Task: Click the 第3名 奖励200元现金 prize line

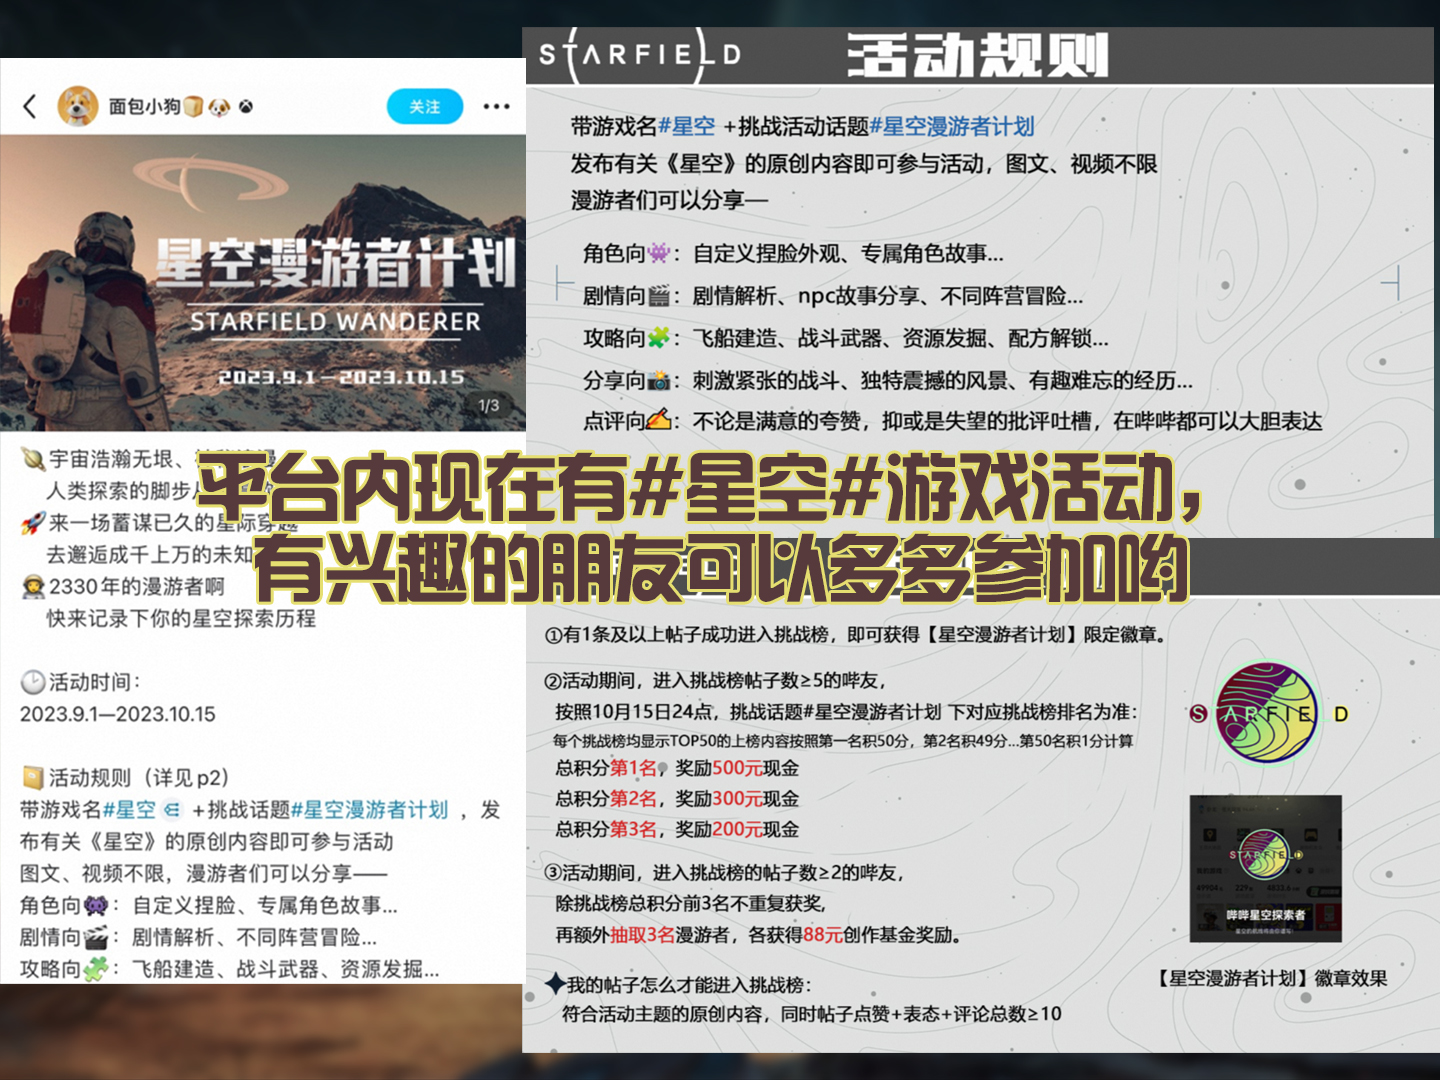Action: [677, 829]
